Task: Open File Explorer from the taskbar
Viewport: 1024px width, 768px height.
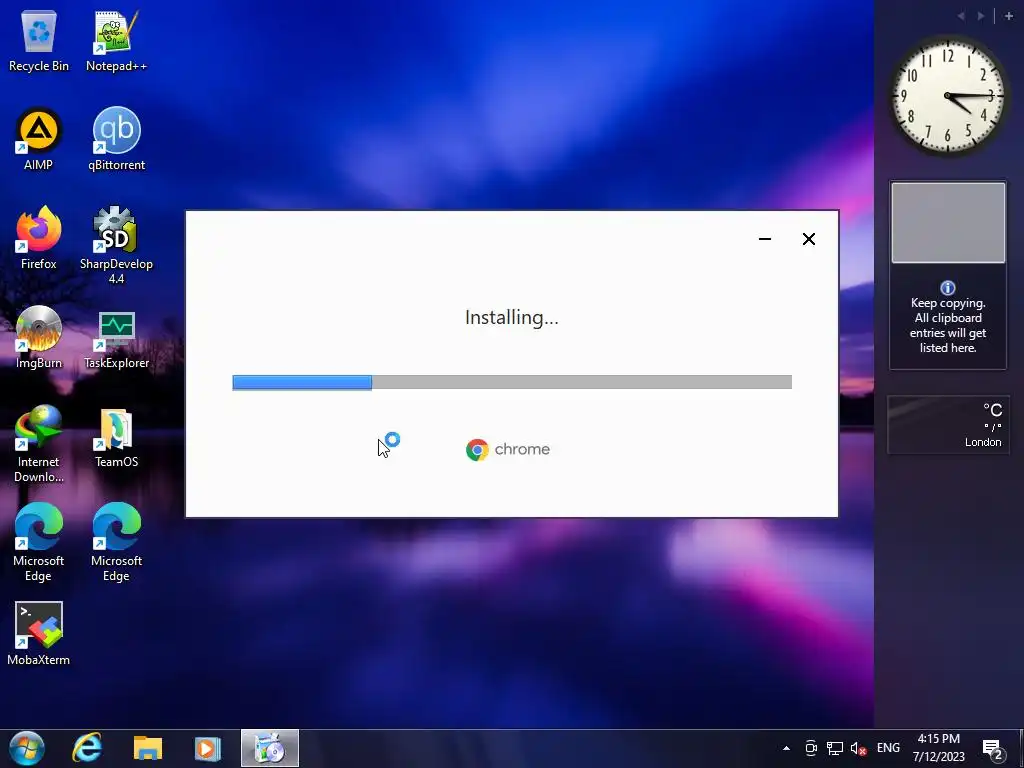Action: tap(148, 748)
